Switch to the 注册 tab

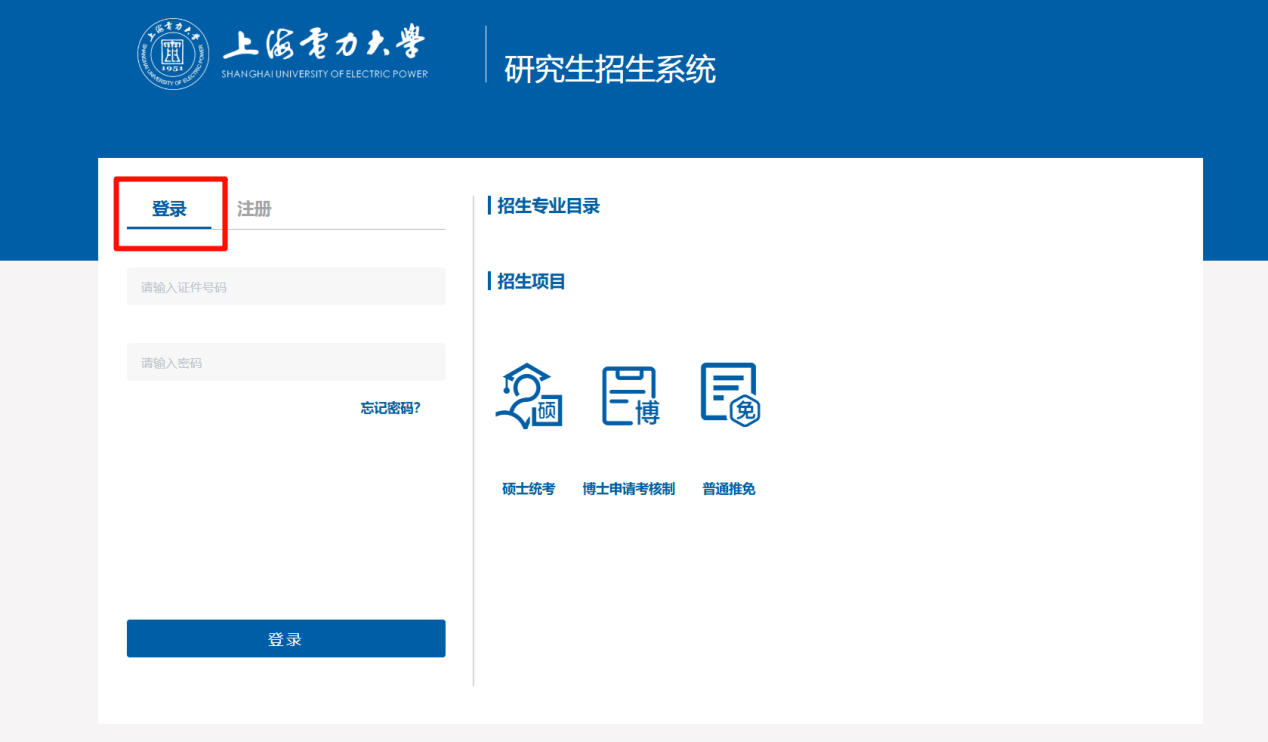point(254,209)
